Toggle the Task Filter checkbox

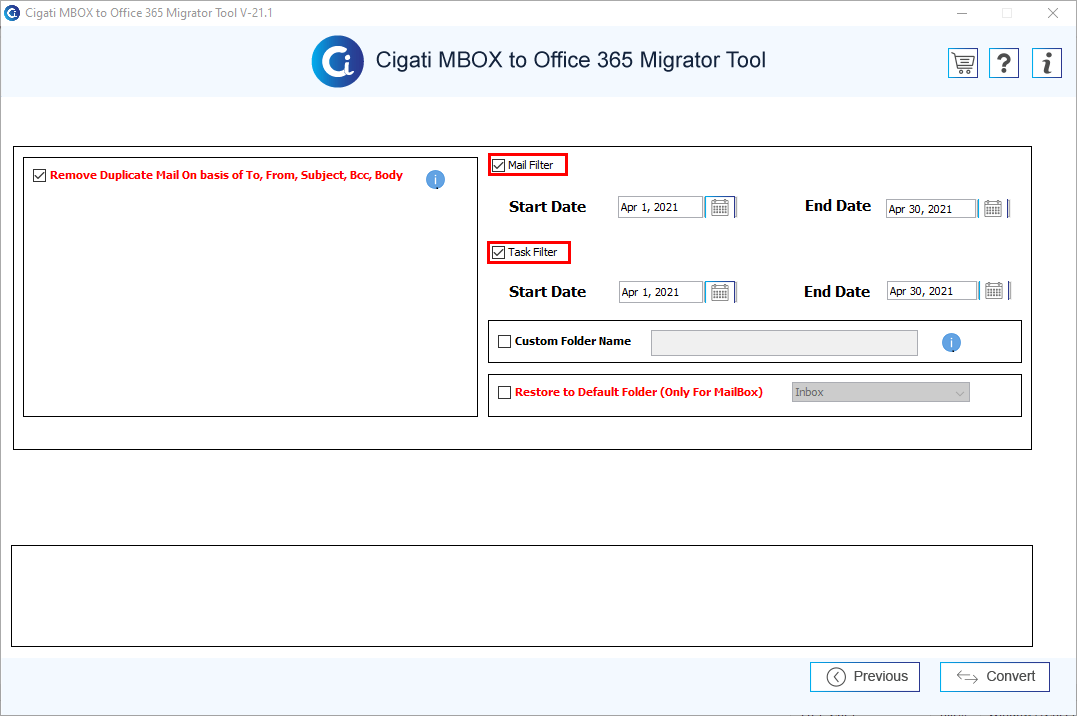(499, 252)
